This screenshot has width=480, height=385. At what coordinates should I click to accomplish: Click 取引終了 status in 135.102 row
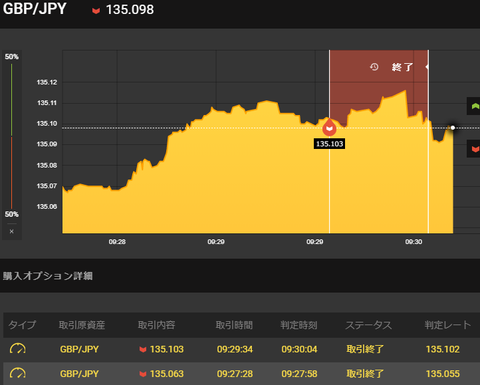tap(365, 349)
